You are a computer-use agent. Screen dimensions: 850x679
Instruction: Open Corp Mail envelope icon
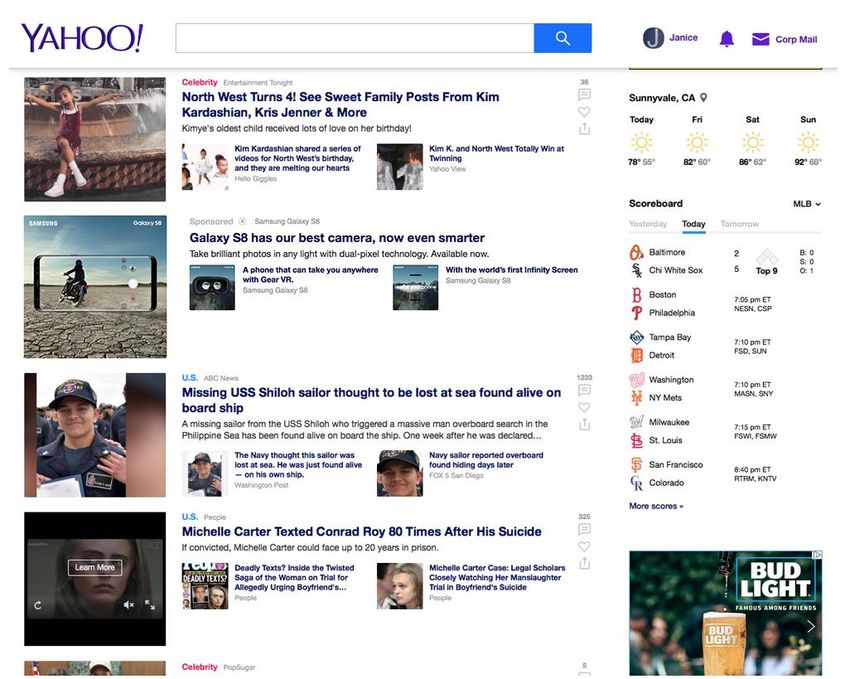760,39
